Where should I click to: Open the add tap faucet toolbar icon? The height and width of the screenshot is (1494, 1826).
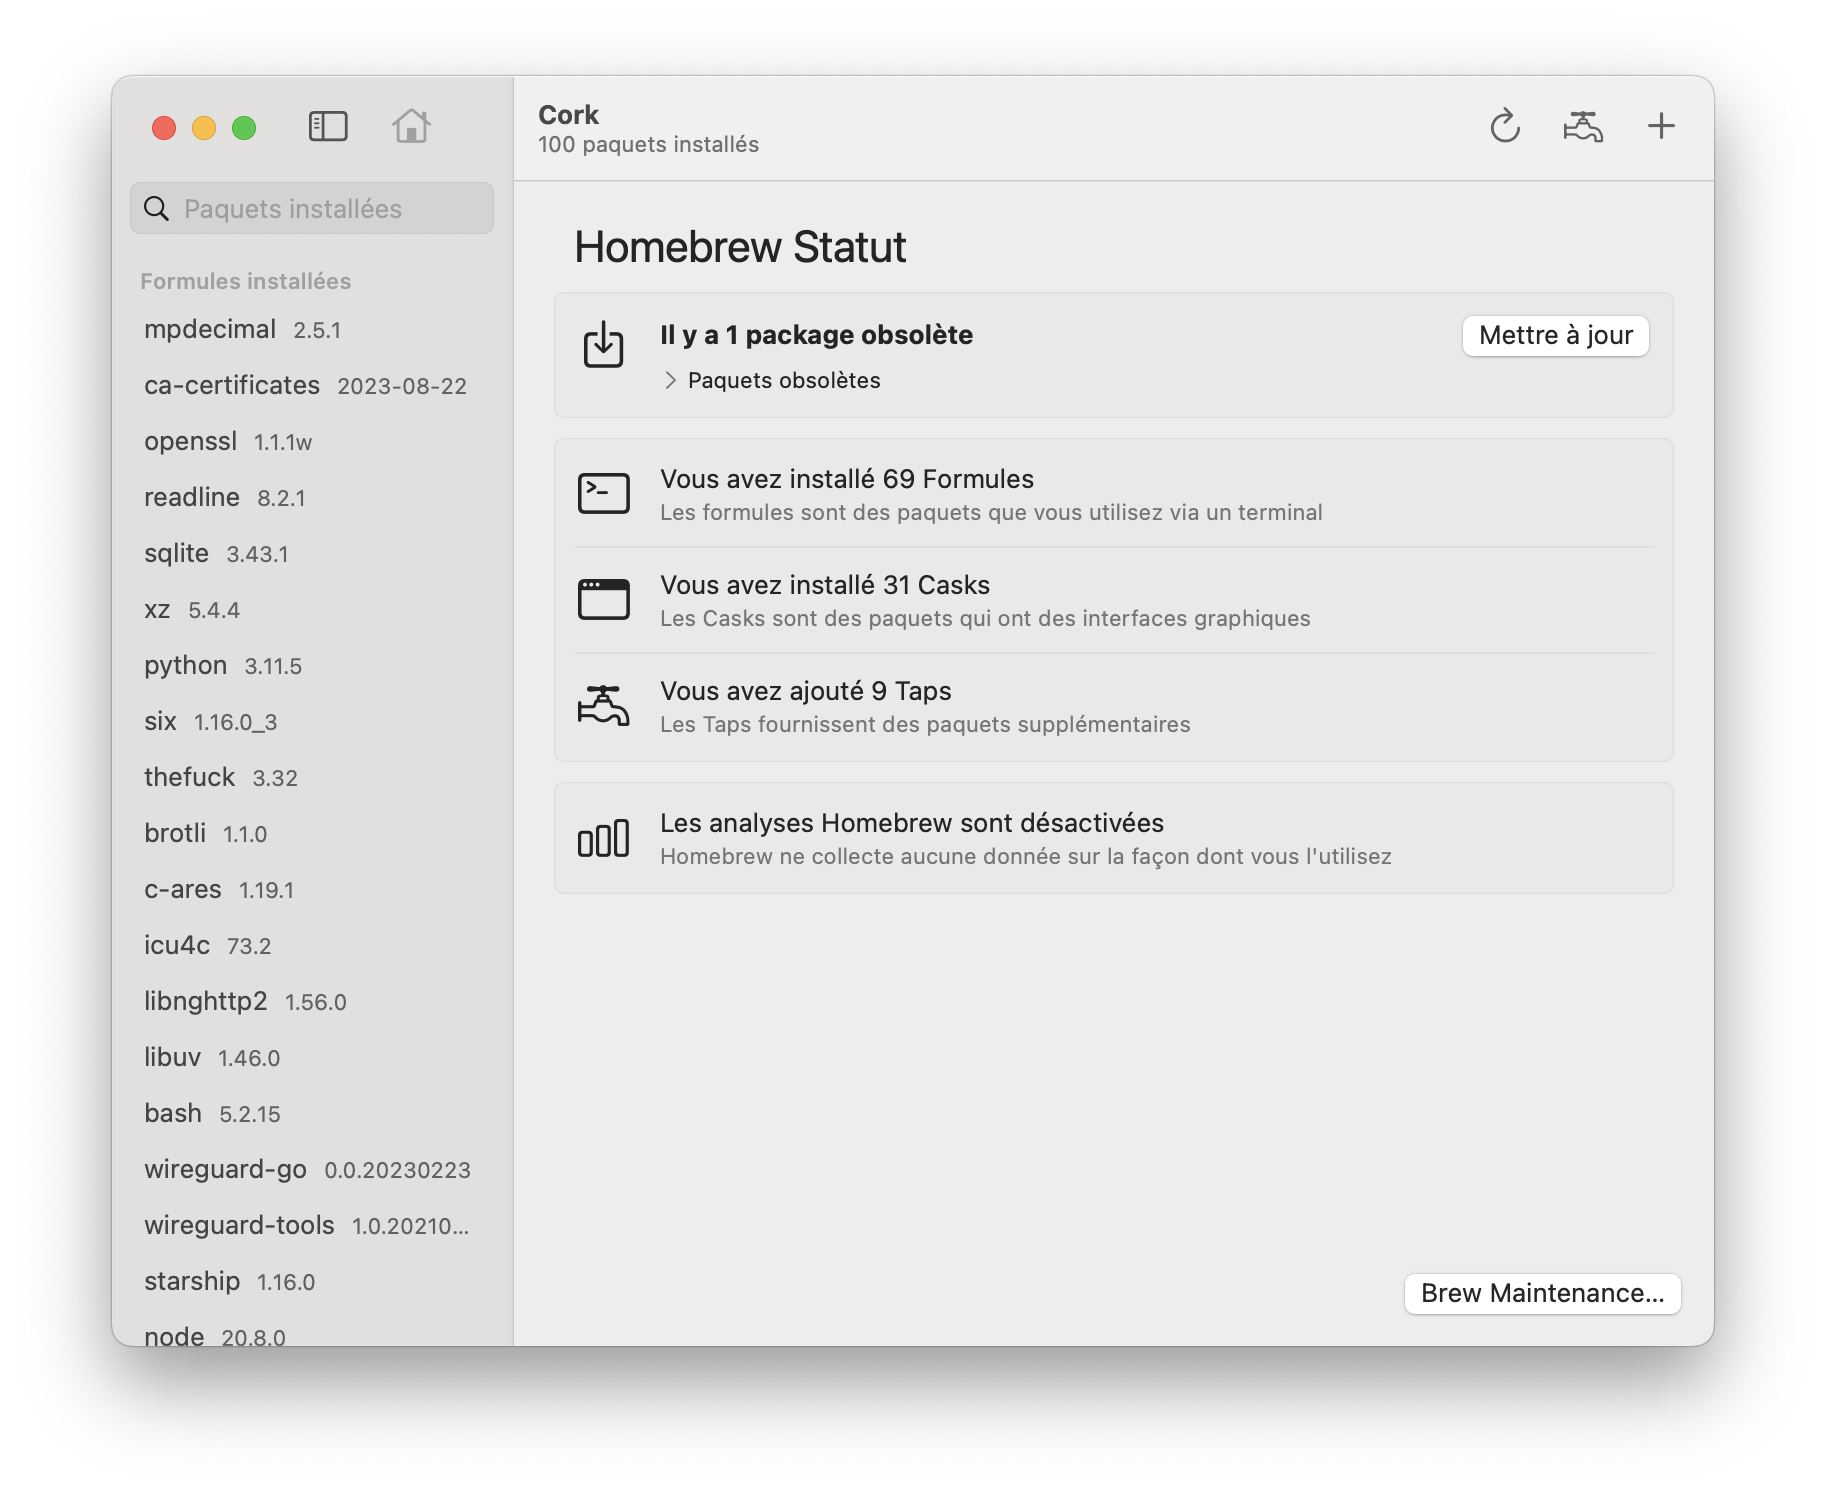(1583, 127)
